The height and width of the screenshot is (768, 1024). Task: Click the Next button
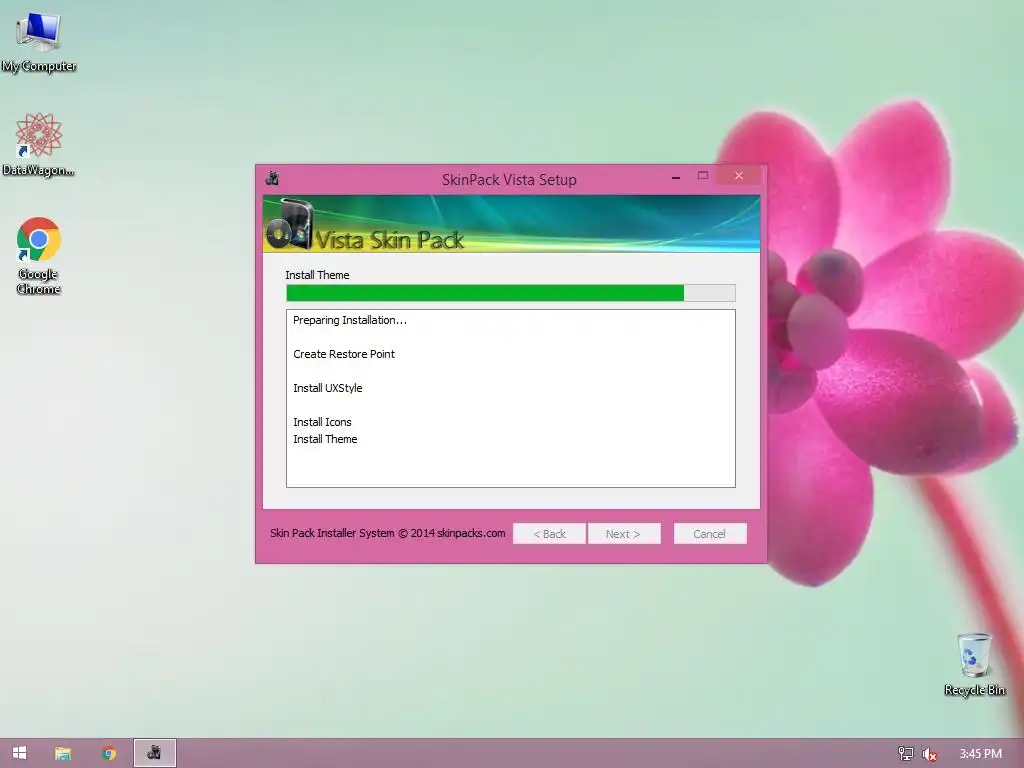624,534
